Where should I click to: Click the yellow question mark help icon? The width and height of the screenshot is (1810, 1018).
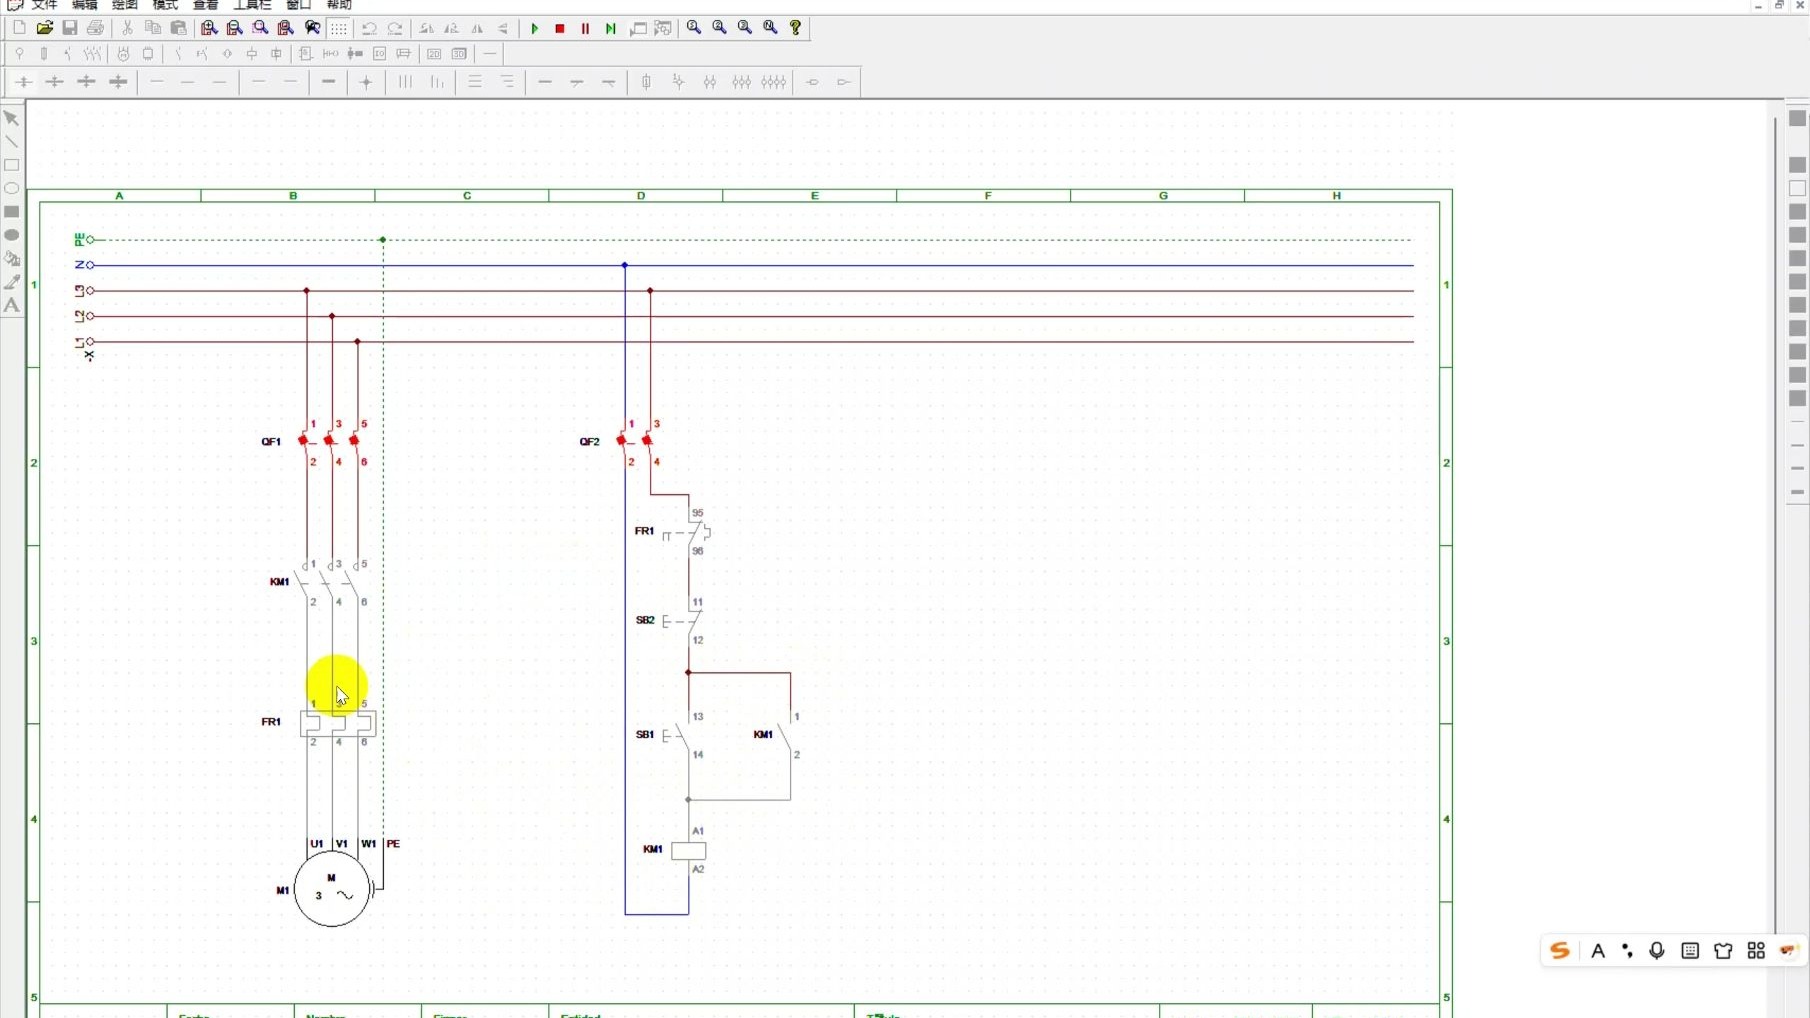pyautogui.click(x=796, y=29)
